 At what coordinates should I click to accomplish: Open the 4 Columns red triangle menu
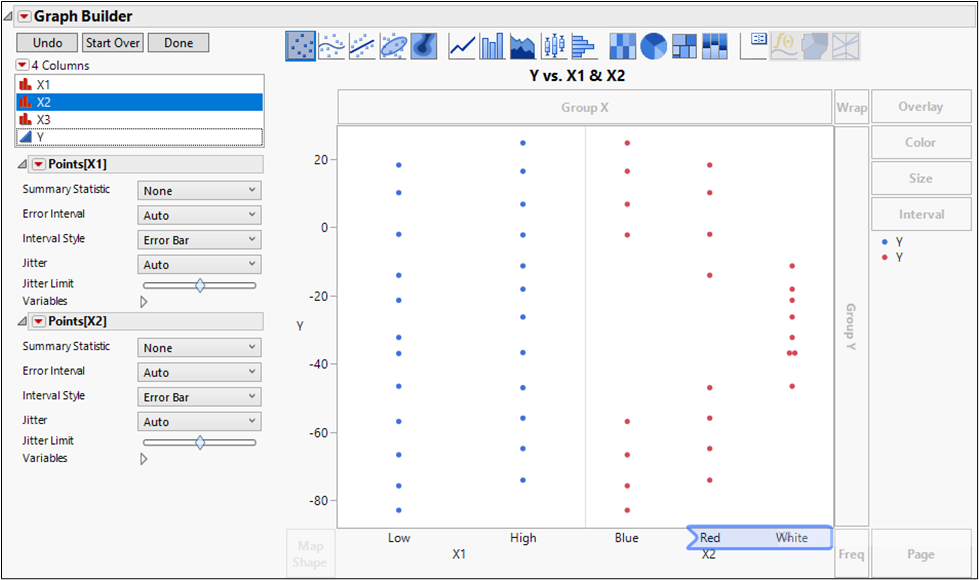22,65
